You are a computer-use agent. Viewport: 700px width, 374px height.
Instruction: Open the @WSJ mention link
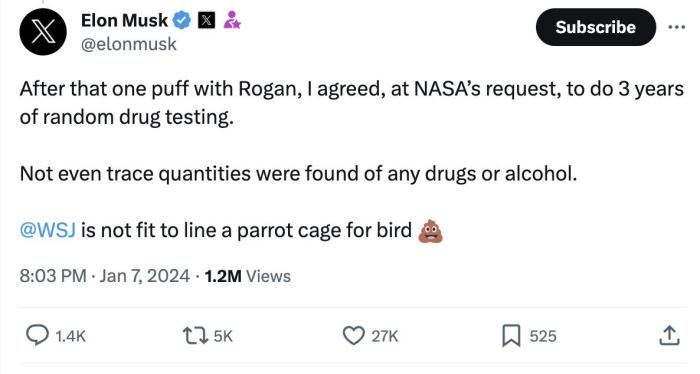[x=47, y=230]
